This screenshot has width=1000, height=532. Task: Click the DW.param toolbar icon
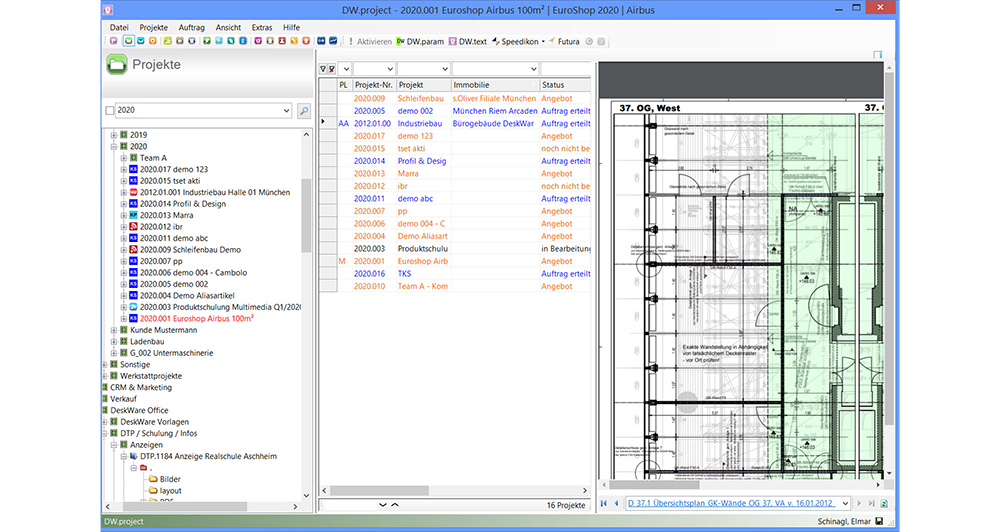click(x=419, y=42)
